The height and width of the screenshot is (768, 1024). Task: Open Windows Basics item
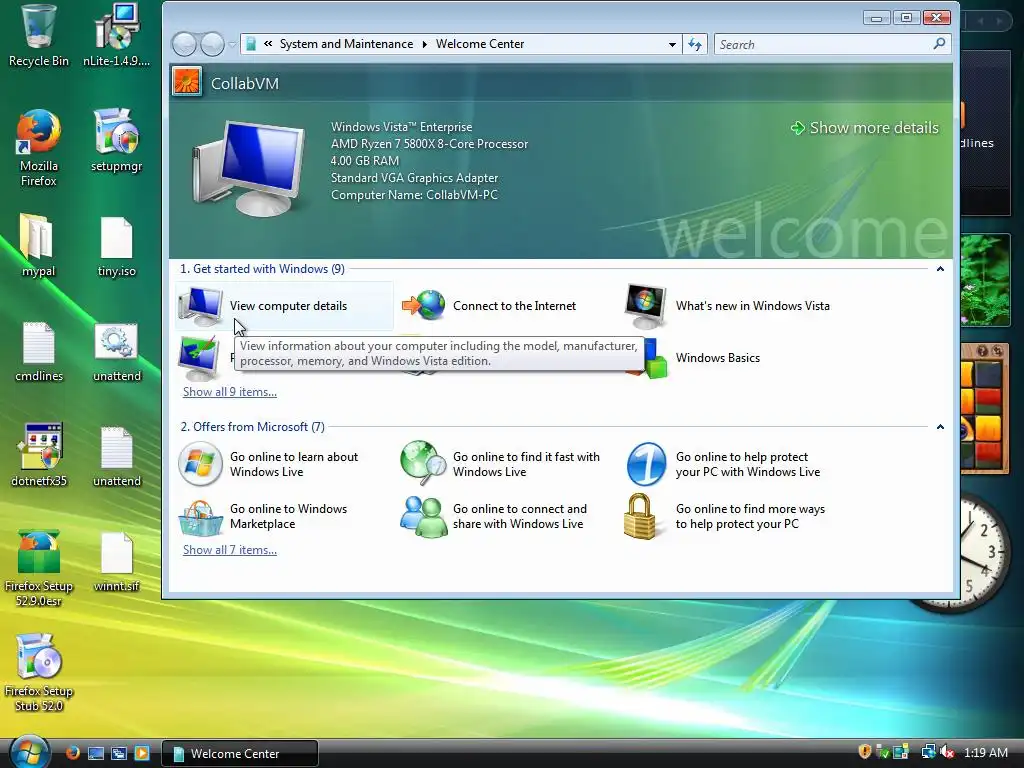pos(718,358)
